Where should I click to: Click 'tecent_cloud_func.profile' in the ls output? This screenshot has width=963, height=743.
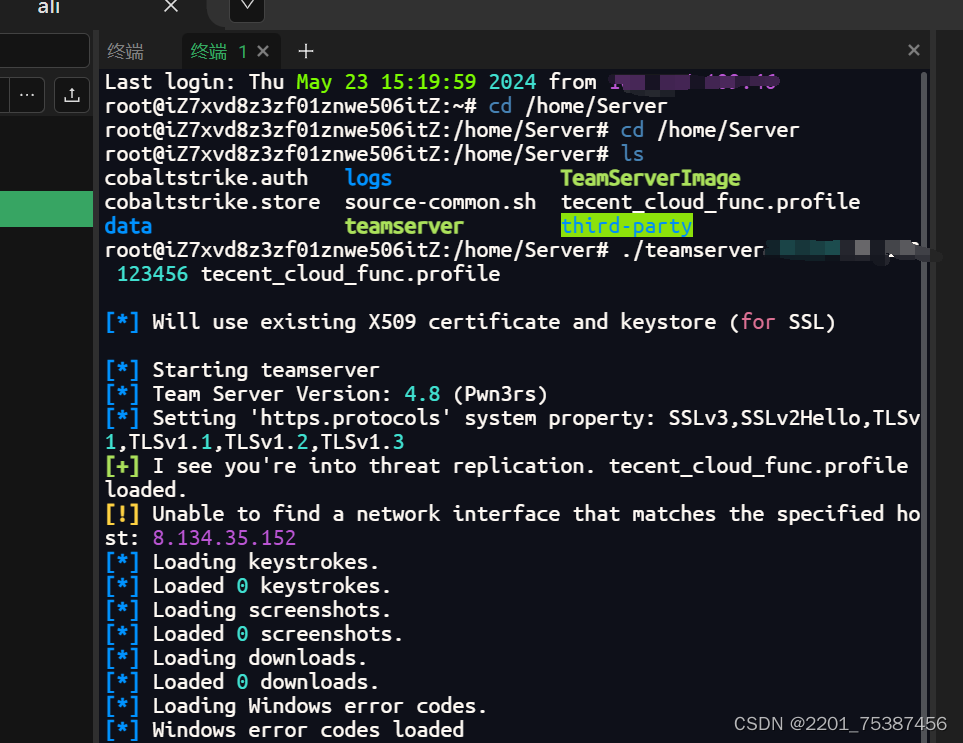pos(711,202)
